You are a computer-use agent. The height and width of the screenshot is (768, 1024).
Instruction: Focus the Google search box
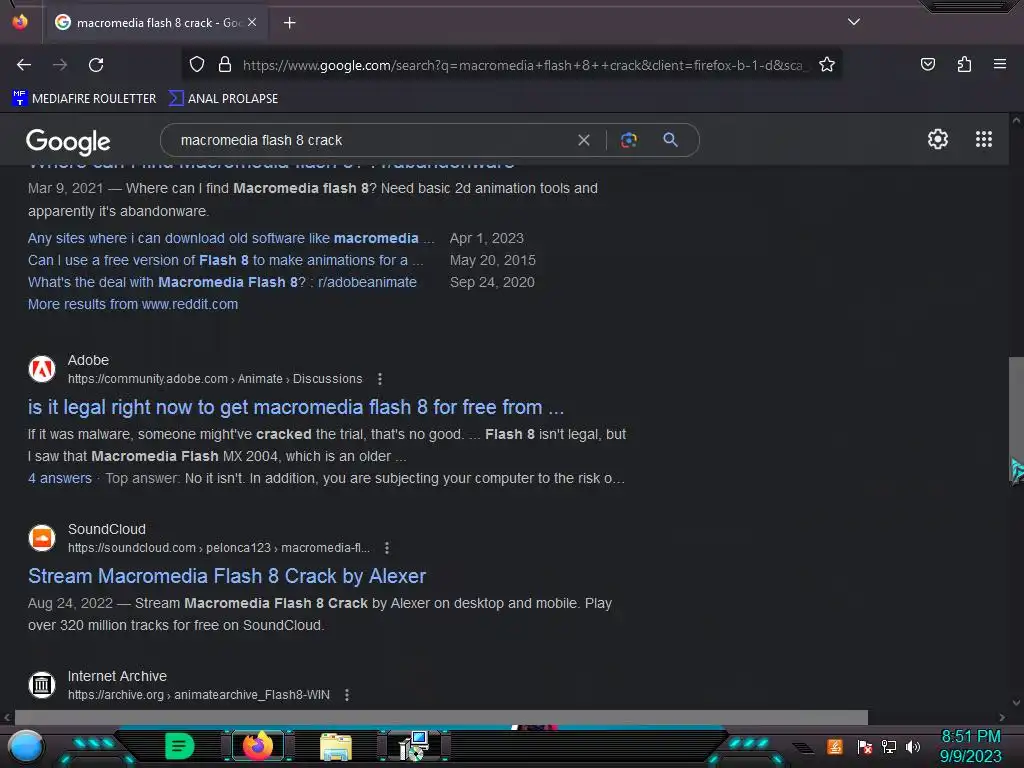372,140
